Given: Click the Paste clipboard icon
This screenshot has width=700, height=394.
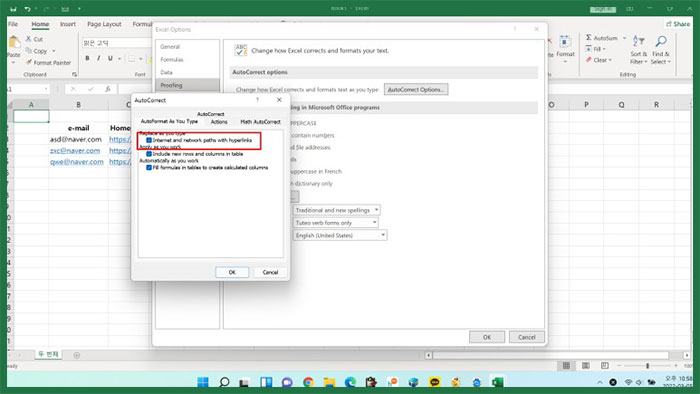Looking at the screenshot, I should 14,42.
